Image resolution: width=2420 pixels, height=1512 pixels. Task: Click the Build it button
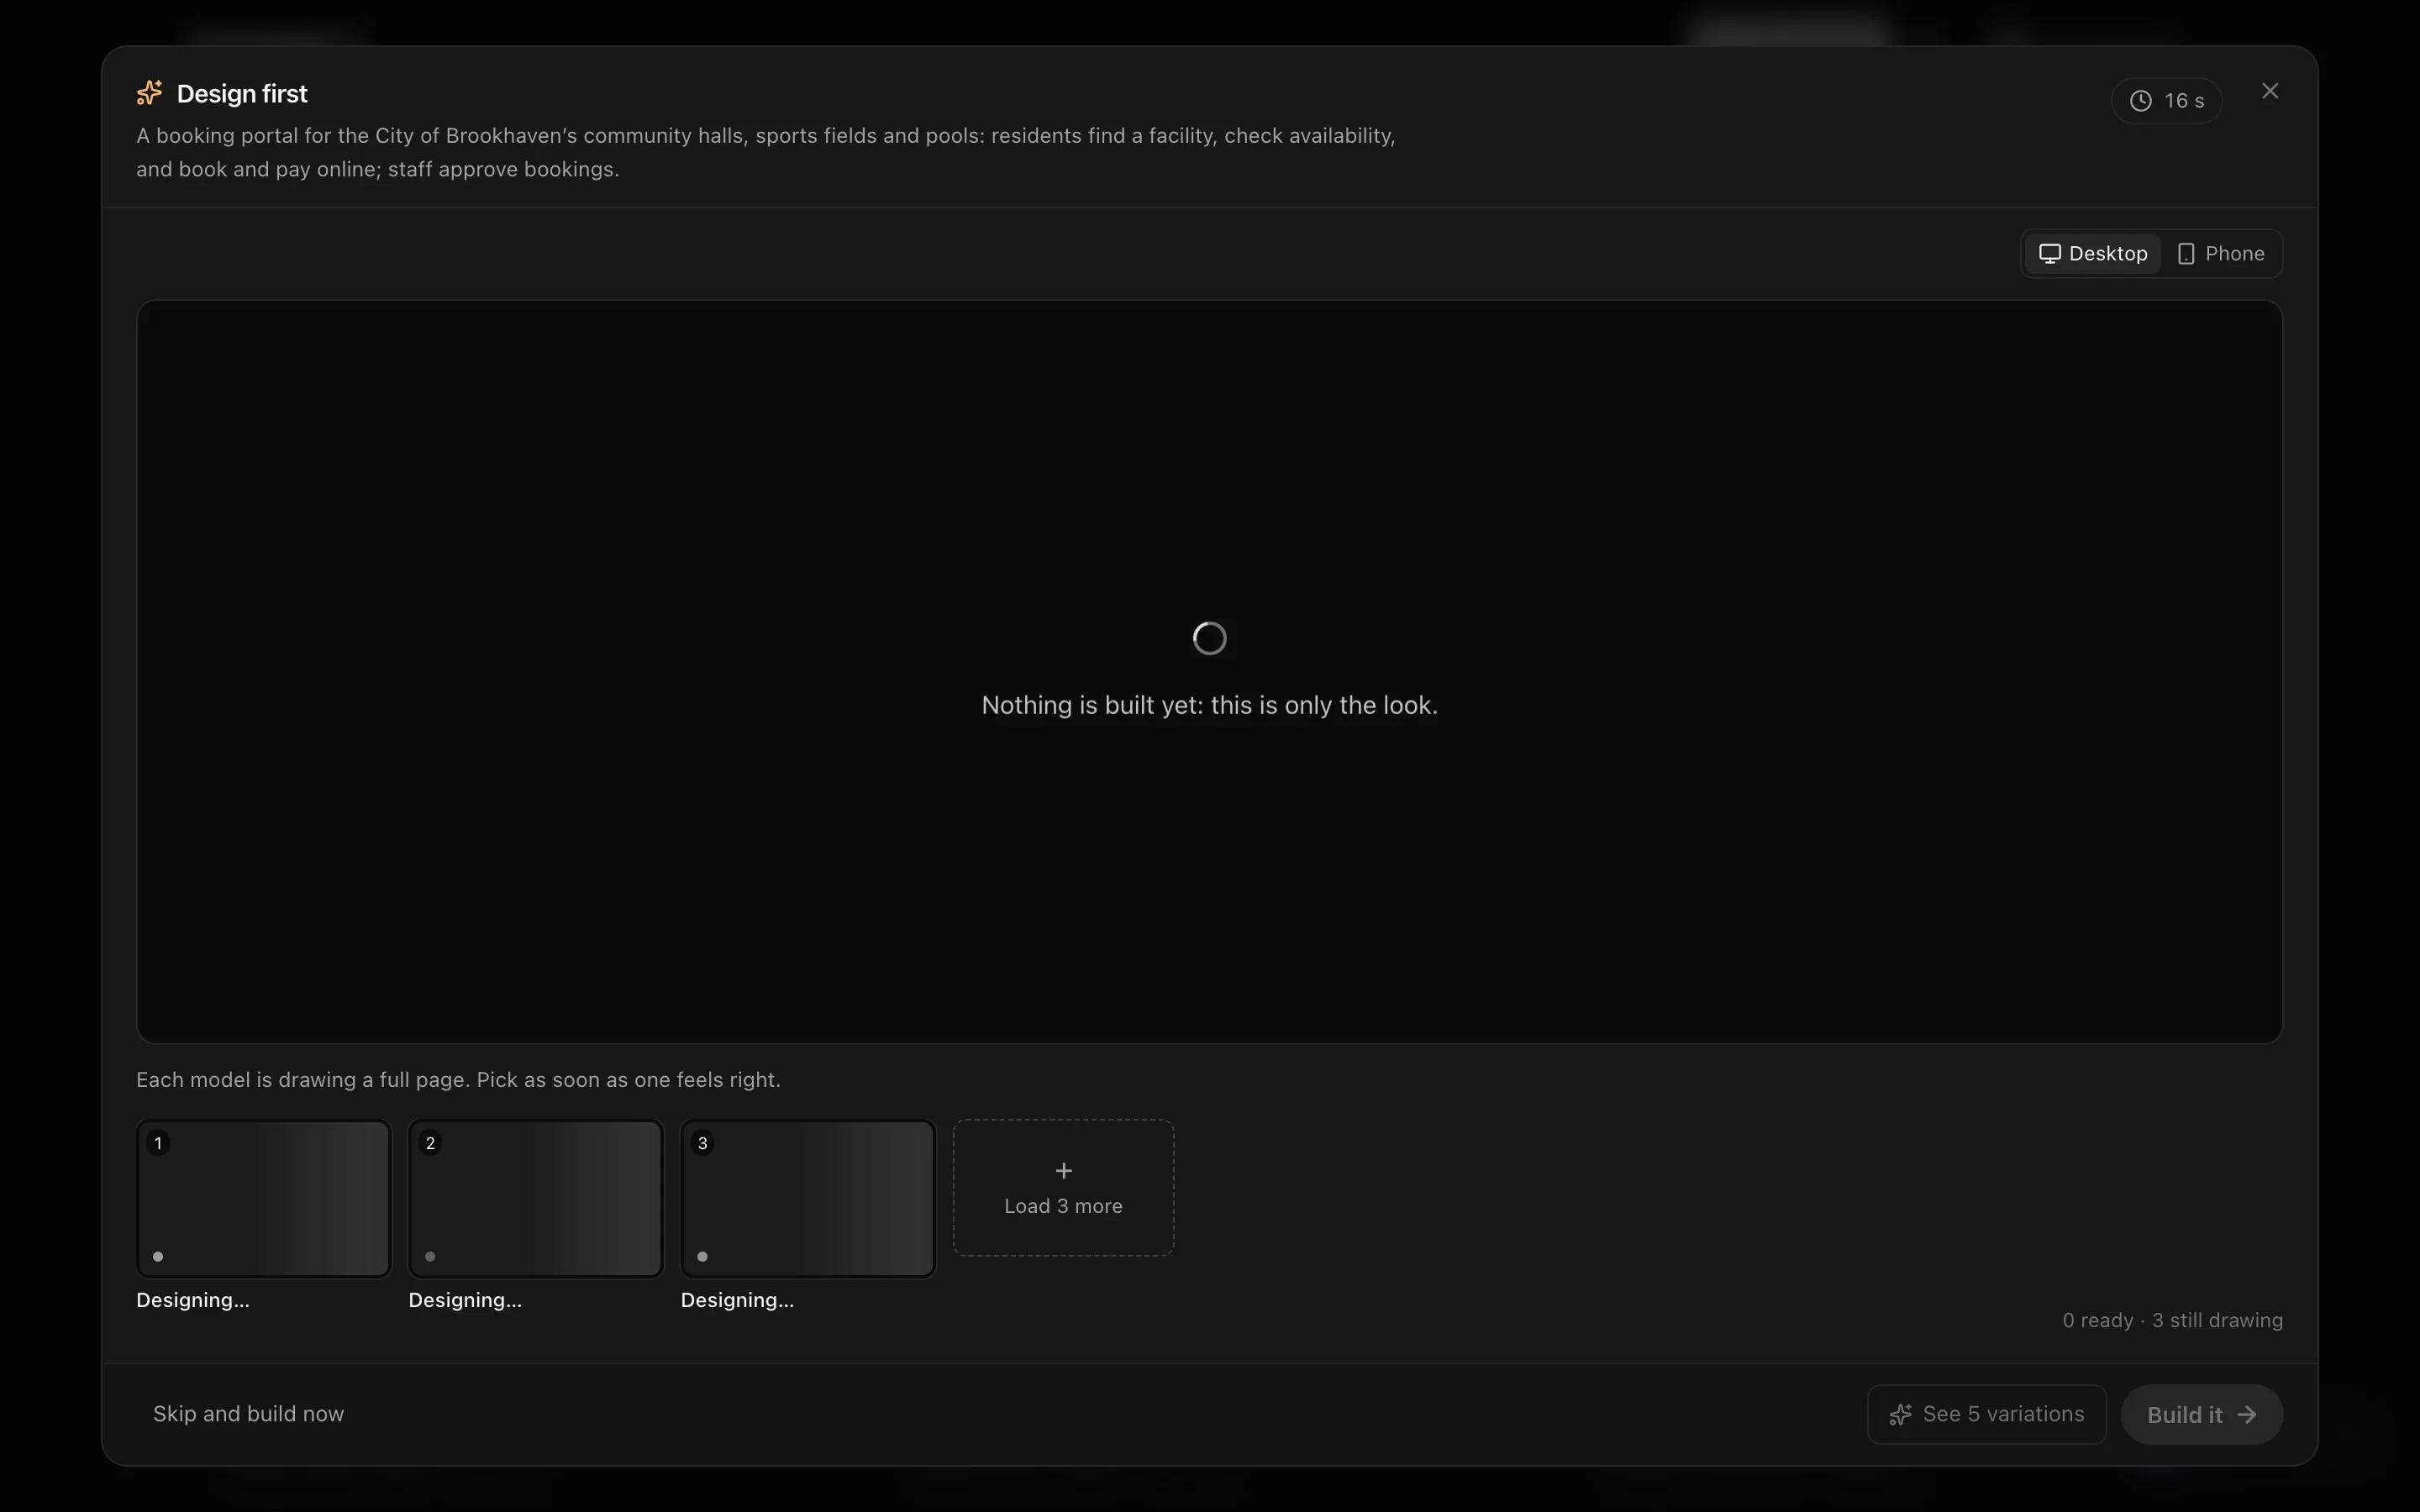click(x=2201, y=1414)
